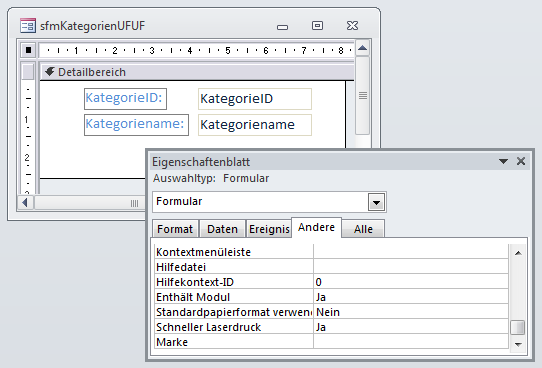Click the property list scrollbar thumb

click(518, 328)
